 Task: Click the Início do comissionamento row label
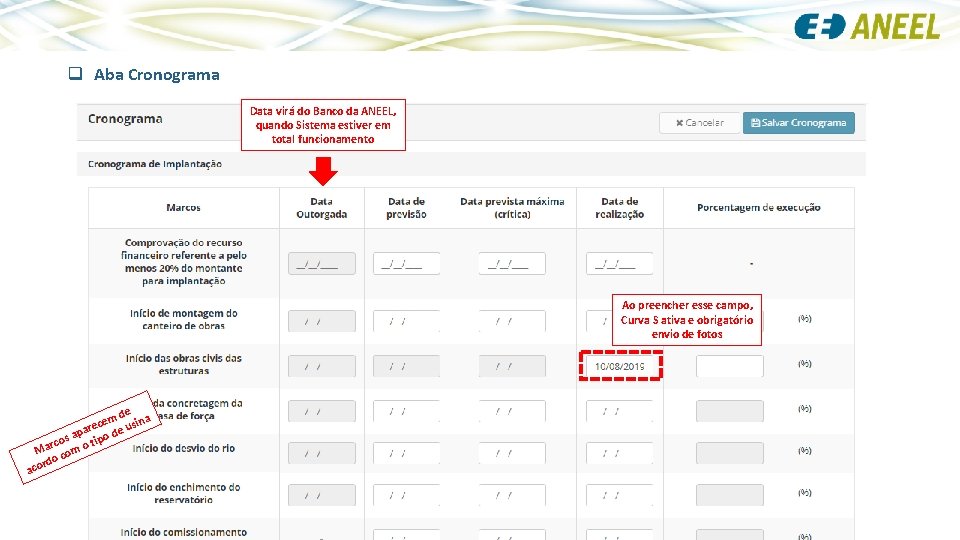[184, 532]
